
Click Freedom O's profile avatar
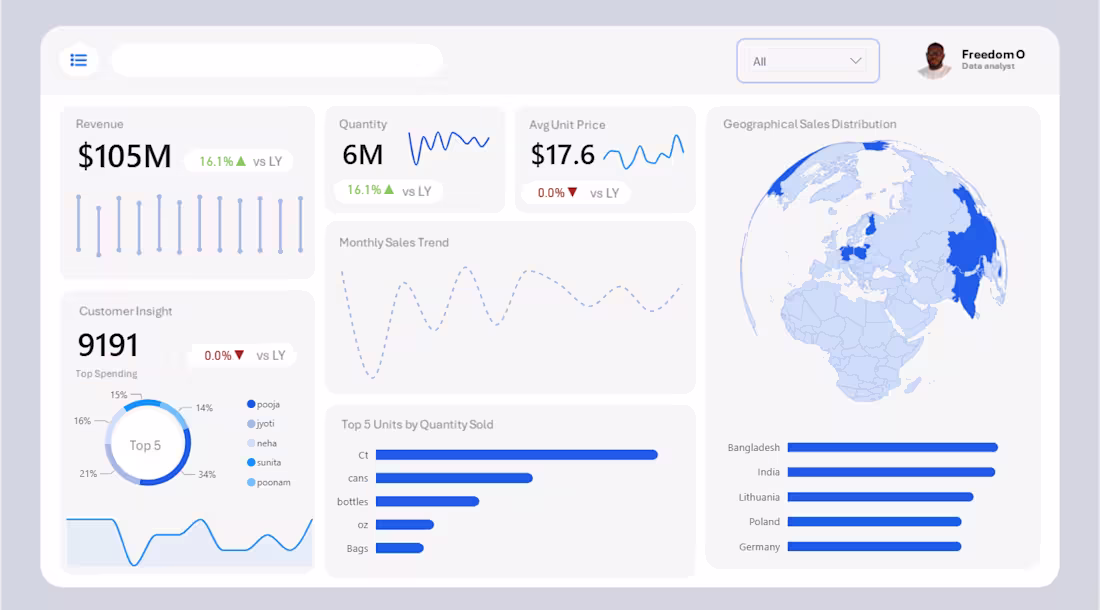(x=935, y=60)
